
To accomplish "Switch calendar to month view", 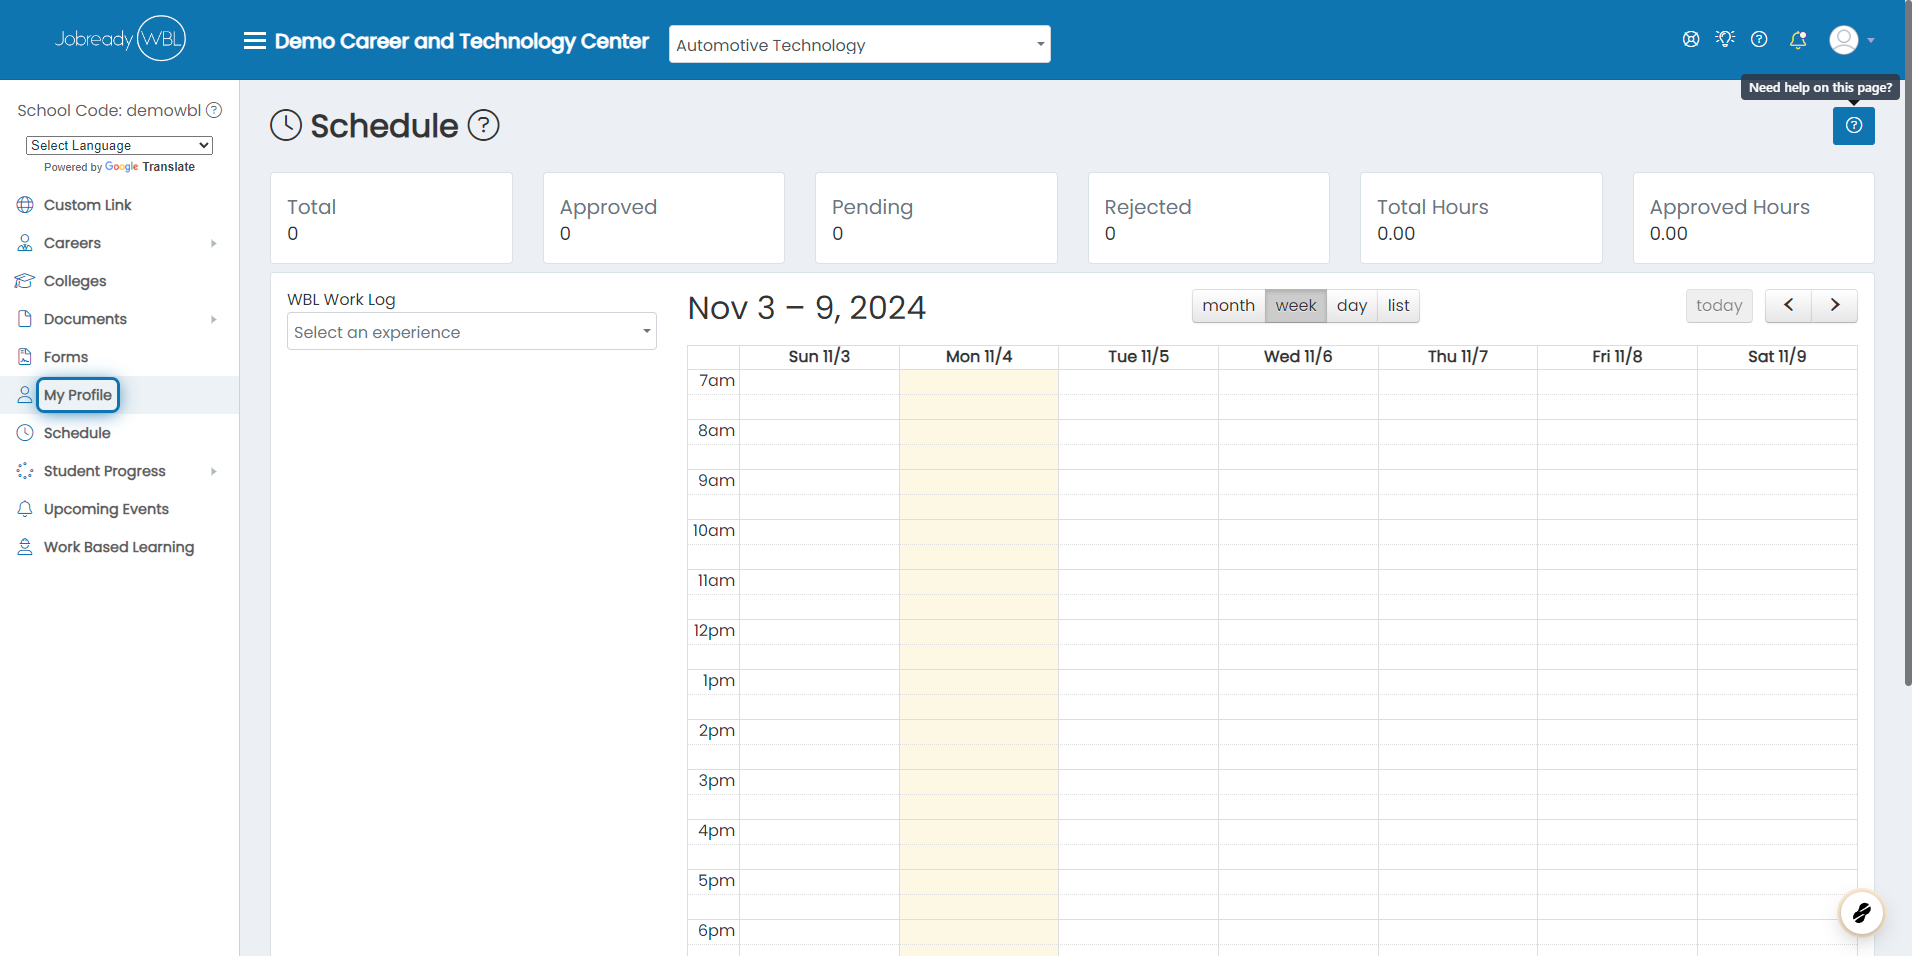I will click(x=1228, y=306).
